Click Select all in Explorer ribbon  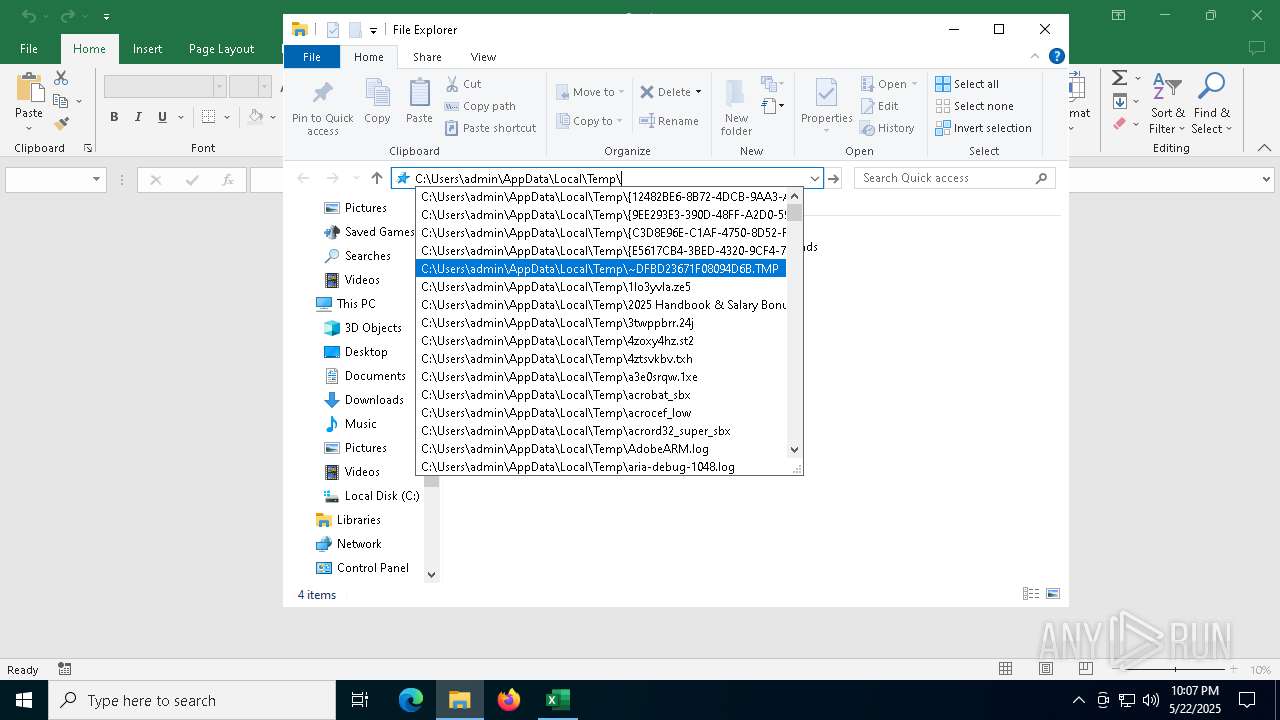967,84
